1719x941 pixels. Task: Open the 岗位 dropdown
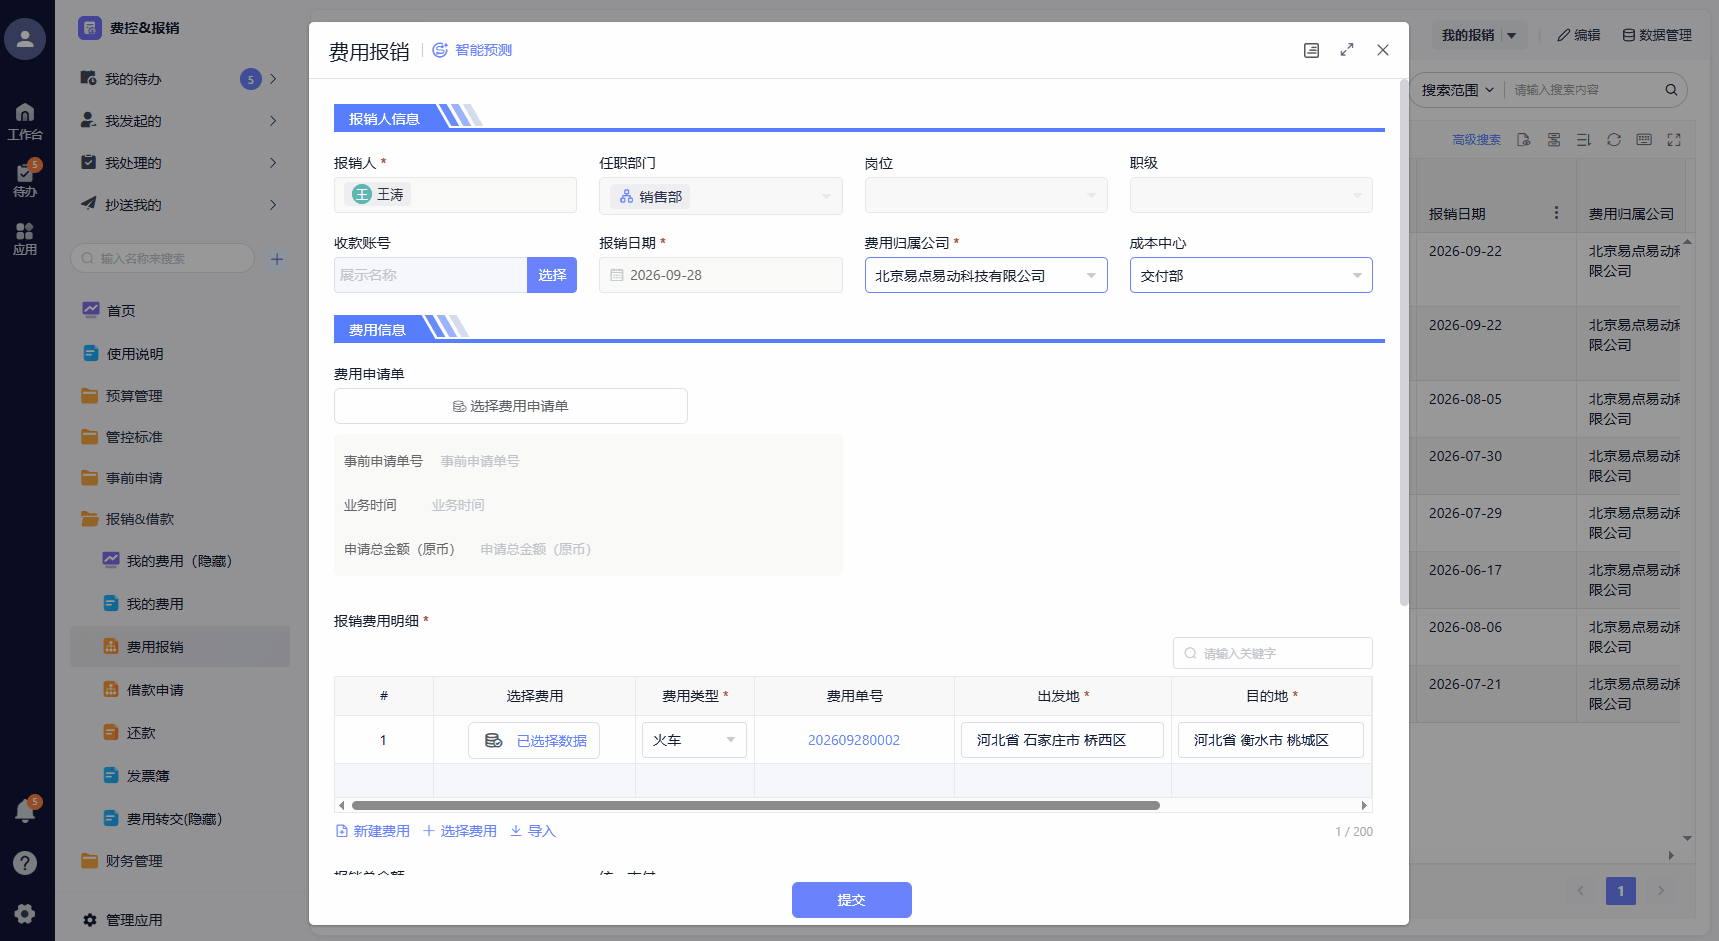coord(986,195)
